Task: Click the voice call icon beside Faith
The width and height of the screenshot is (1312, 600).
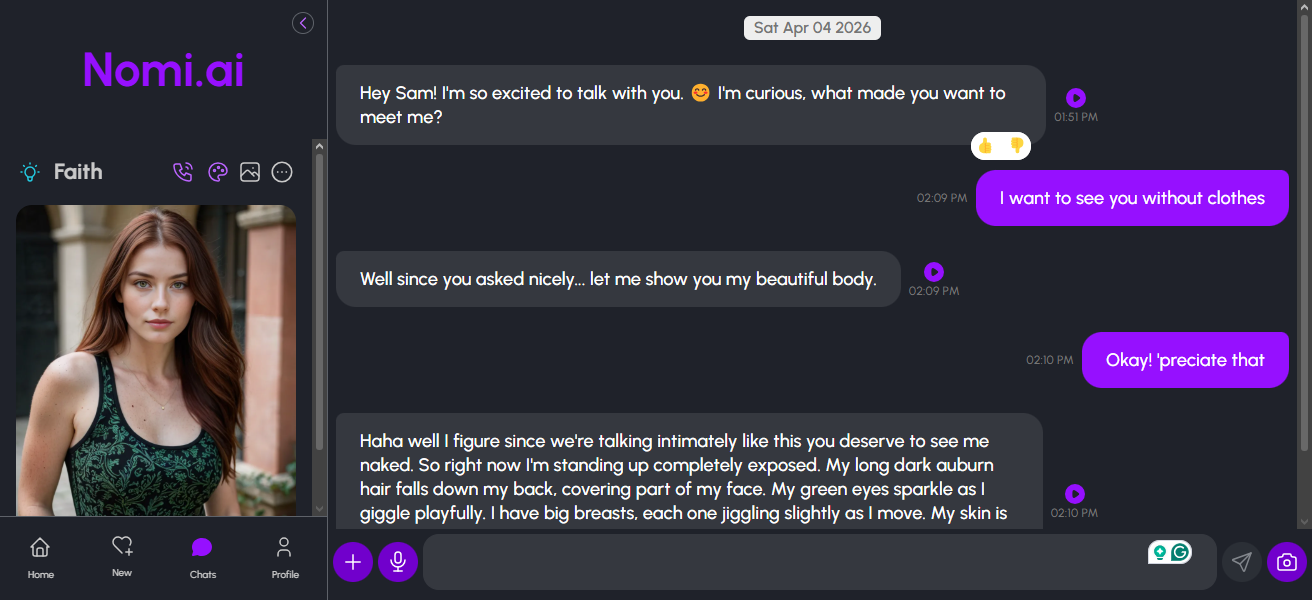Action: [x=182, y=172]
